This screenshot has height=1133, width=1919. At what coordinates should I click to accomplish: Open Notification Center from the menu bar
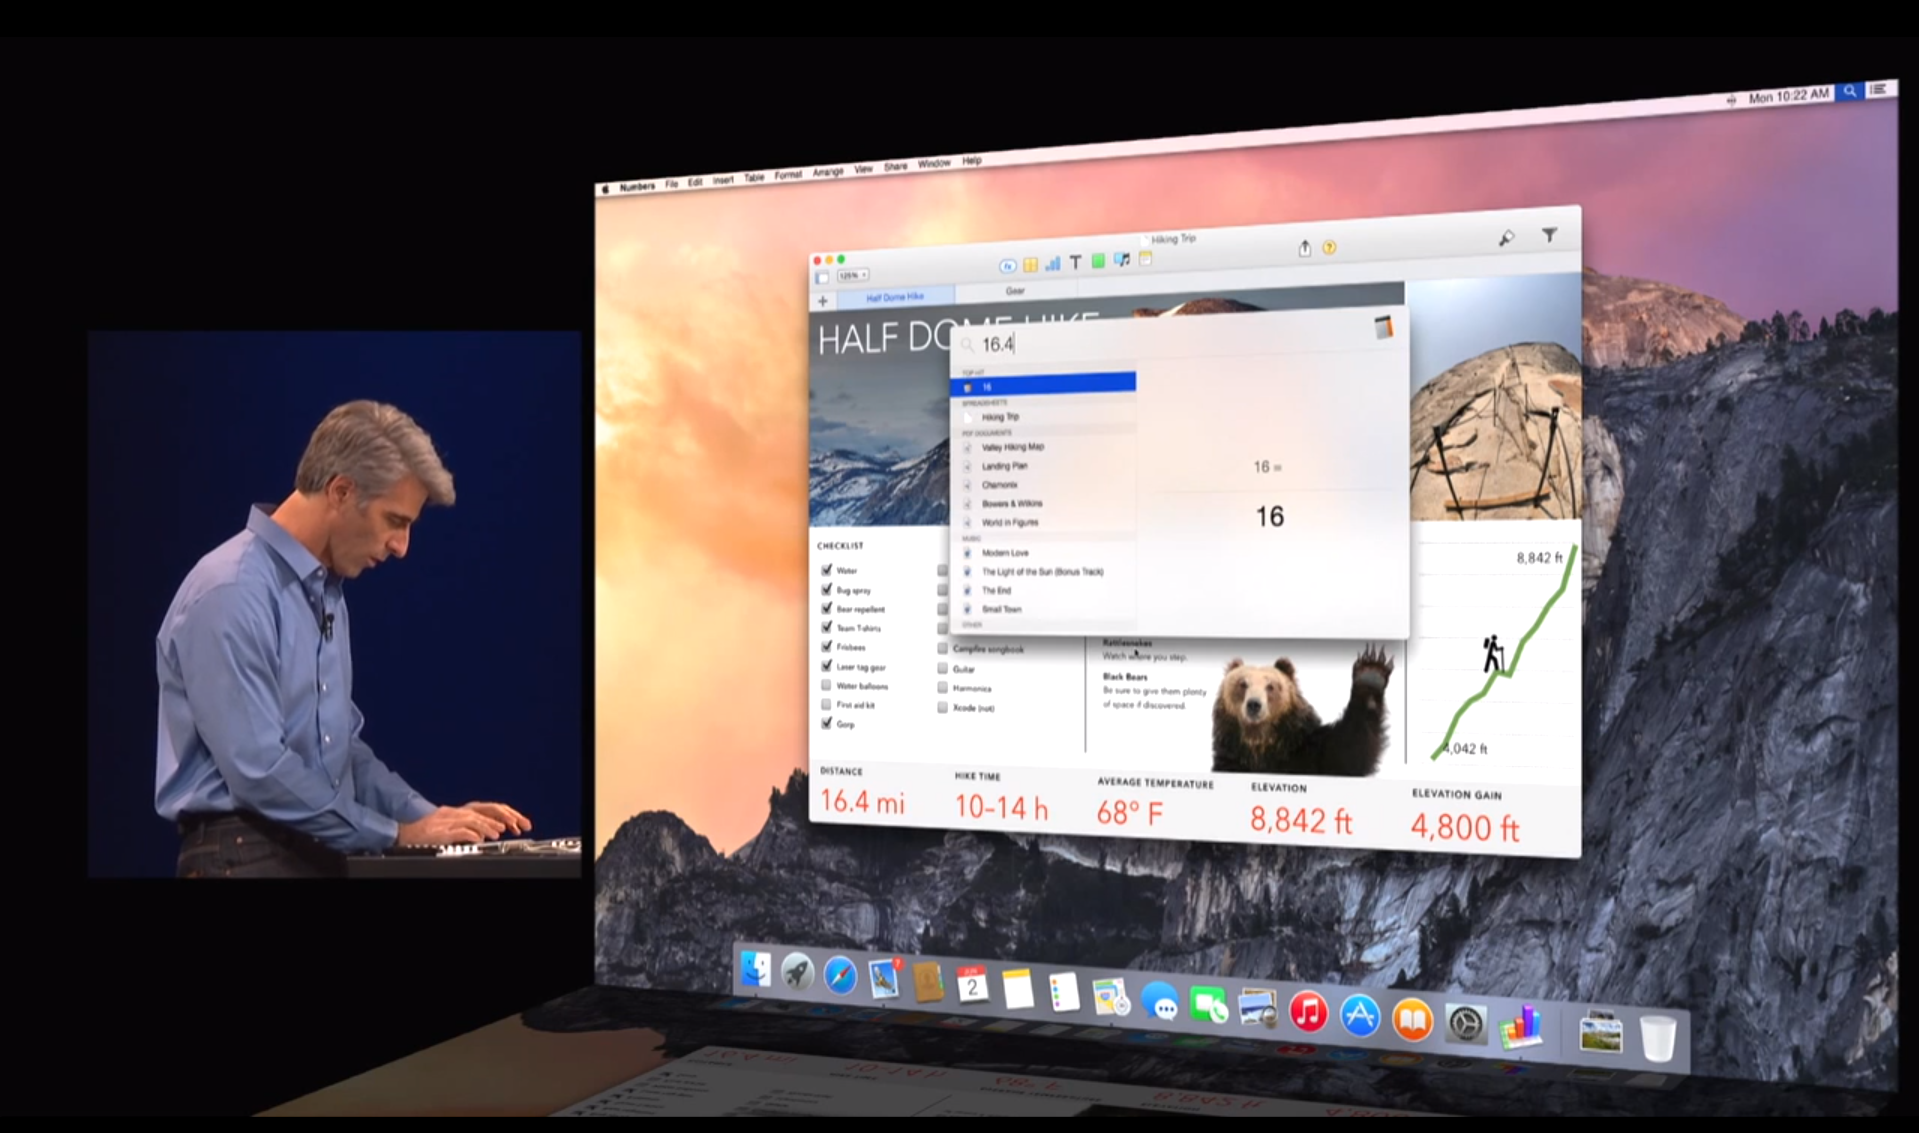[1880, 89]
